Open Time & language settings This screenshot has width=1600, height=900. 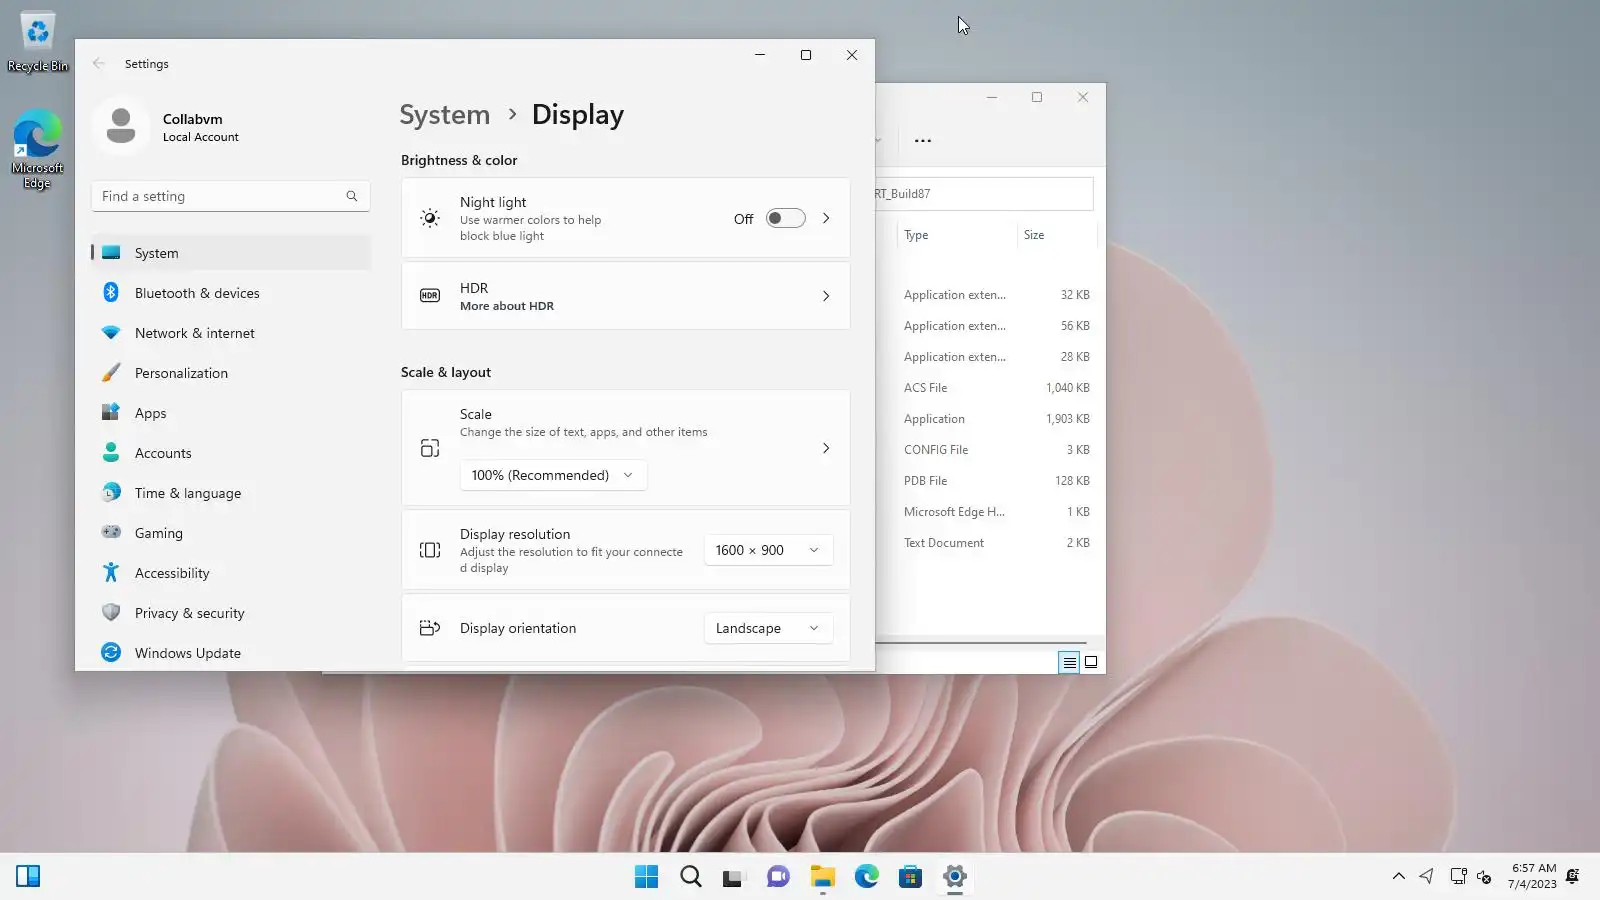pos(231,493)
